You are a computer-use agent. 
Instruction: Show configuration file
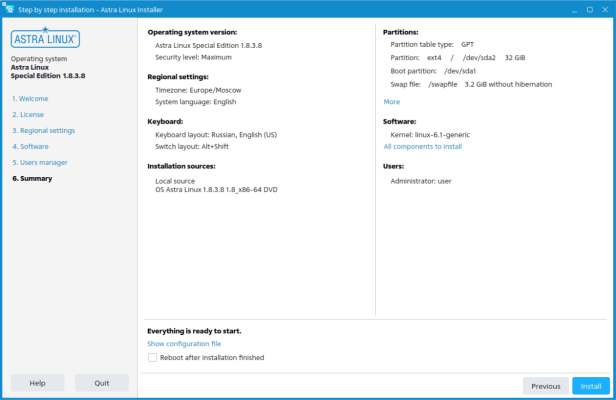(x=184, y=344)
